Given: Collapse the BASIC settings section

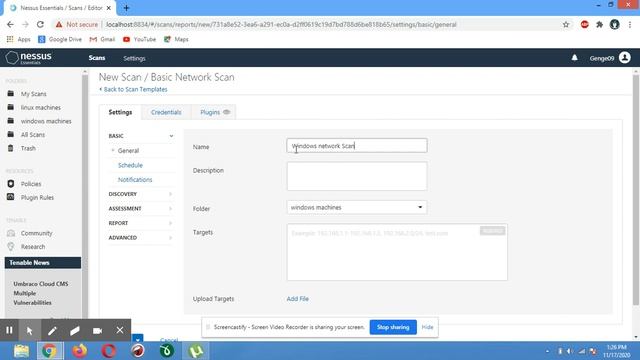Looking at the screenshot, I should pyautogui.click(x=171, y=136).
